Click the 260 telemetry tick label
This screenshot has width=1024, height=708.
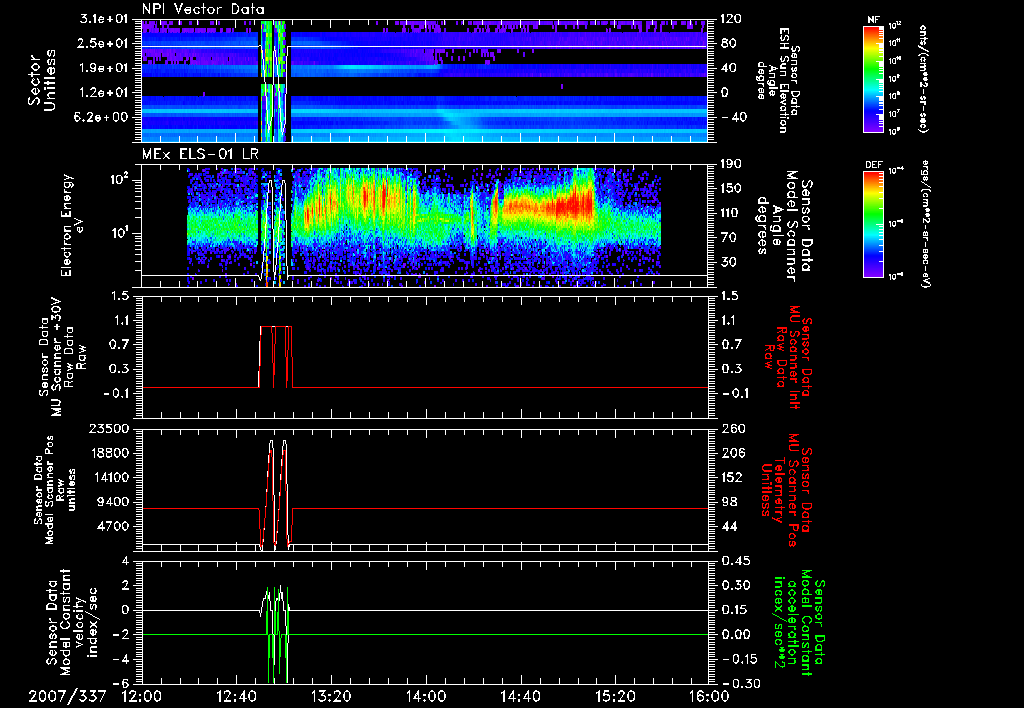pos(731,429)
